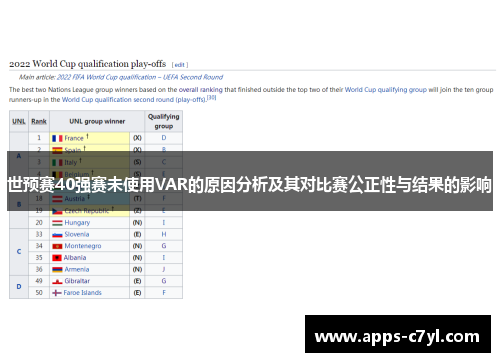Image resolution: width=500 pixels, height=362 pixels.
Task: Jump to reference 30 footnote
Action: pyautogui.click(x=211, y=98)
